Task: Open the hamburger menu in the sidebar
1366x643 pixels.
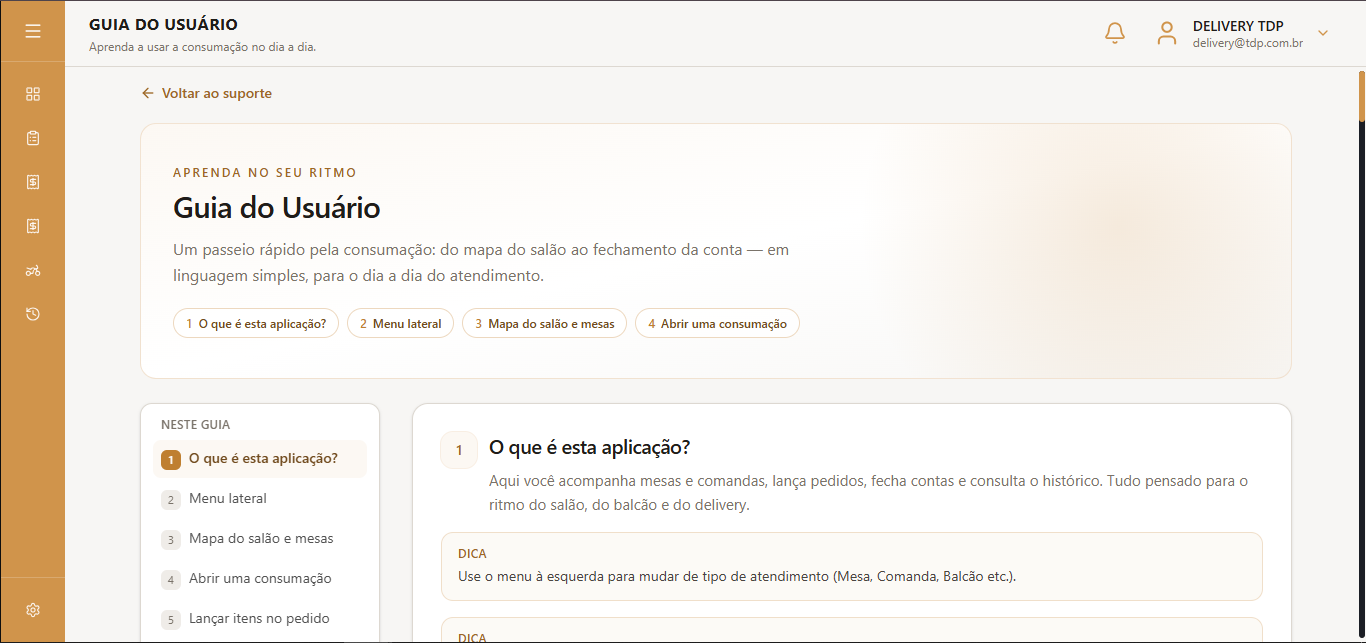Action: (33, 31)
